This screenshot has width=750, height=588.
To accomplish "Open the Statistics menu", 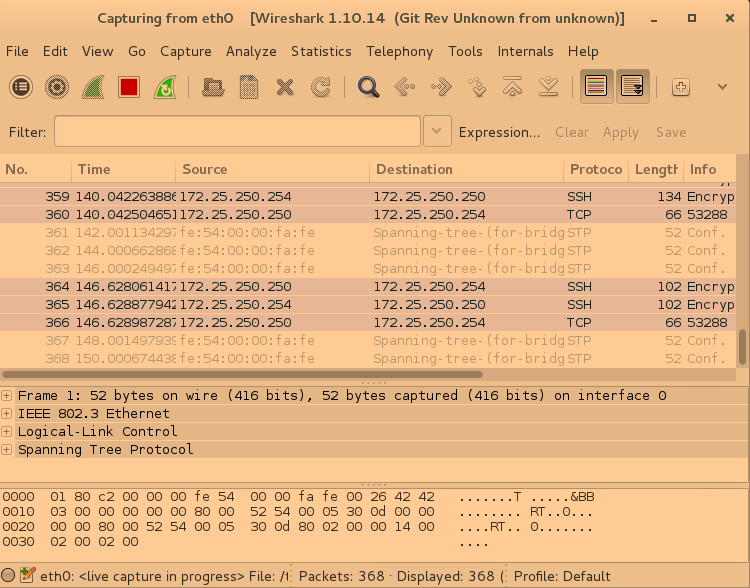I will [321, 51].
